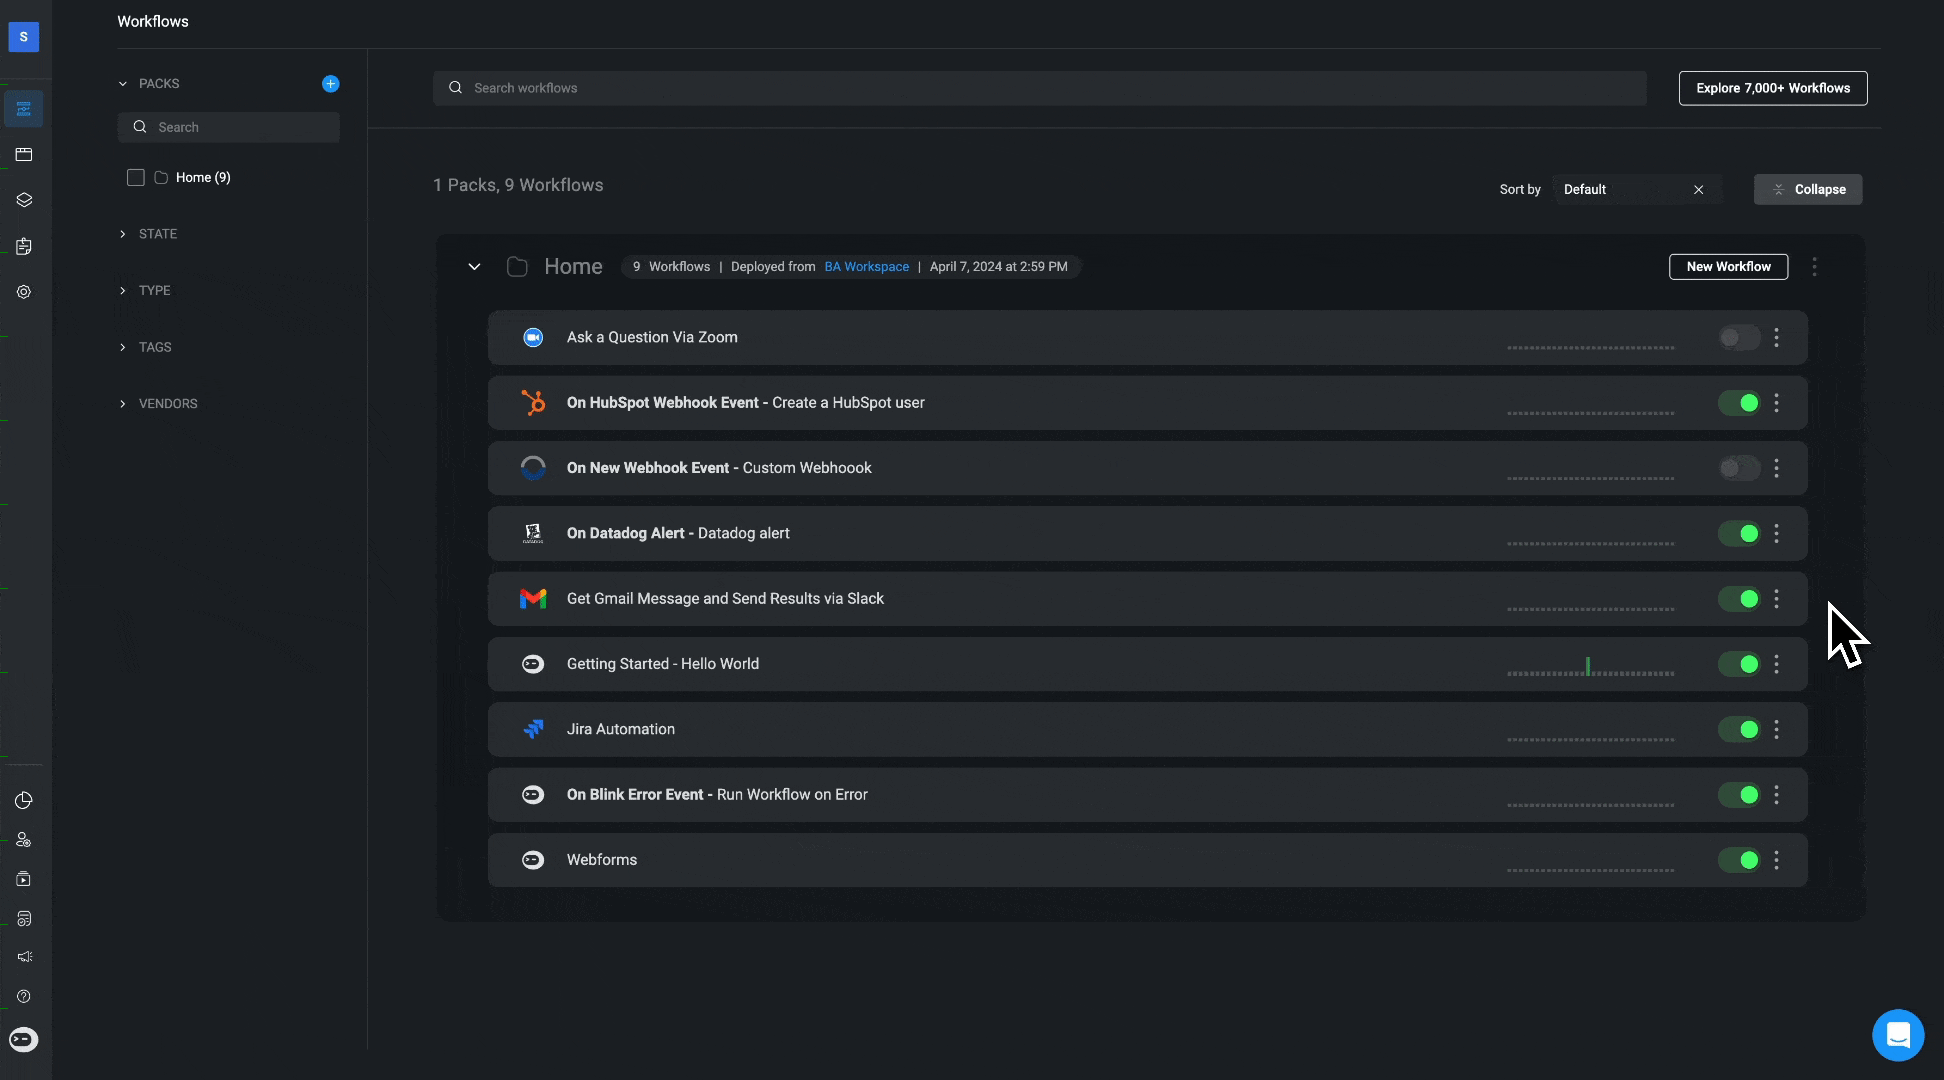This screenshot has width=1944, height=1080.
Task: Disable the Datadog alert workflow toggle
Action: coord(1739,534)
